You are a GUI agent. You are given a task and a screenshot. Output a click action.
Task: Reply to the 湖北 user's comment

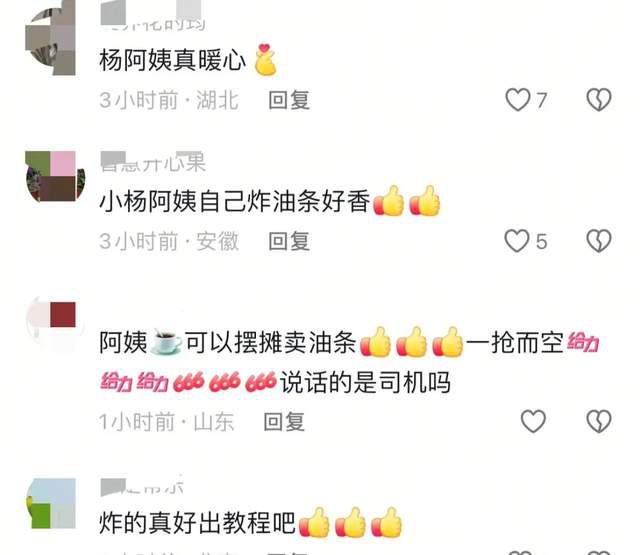pyautogui.click(x=289, y=100)
